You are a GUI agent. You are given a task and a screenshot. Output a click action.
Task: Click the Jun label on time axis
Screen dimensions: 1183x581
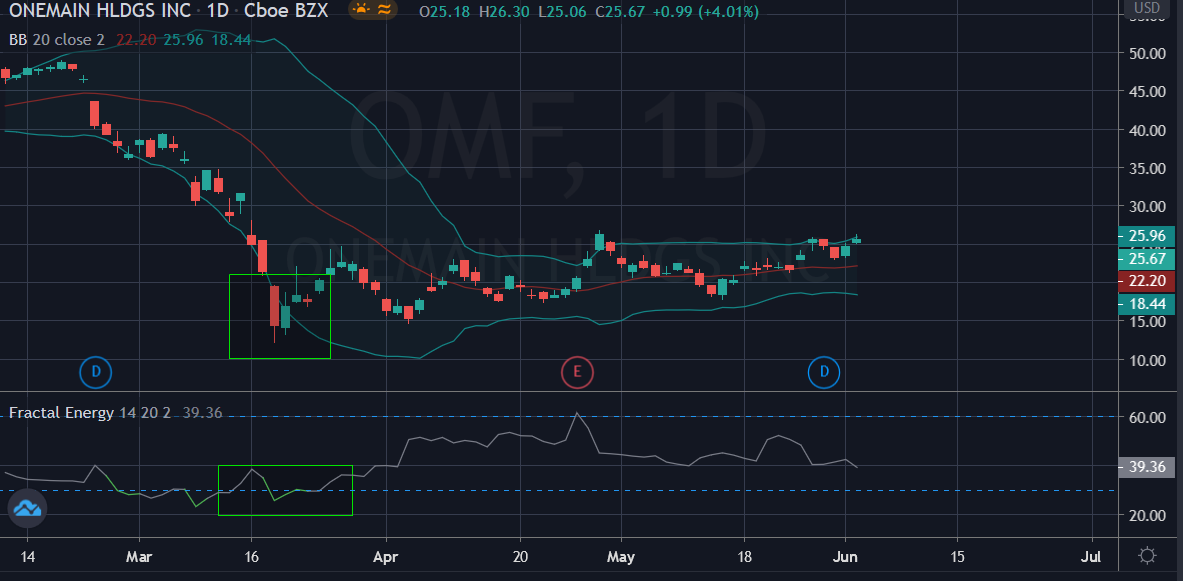(846, 558)
